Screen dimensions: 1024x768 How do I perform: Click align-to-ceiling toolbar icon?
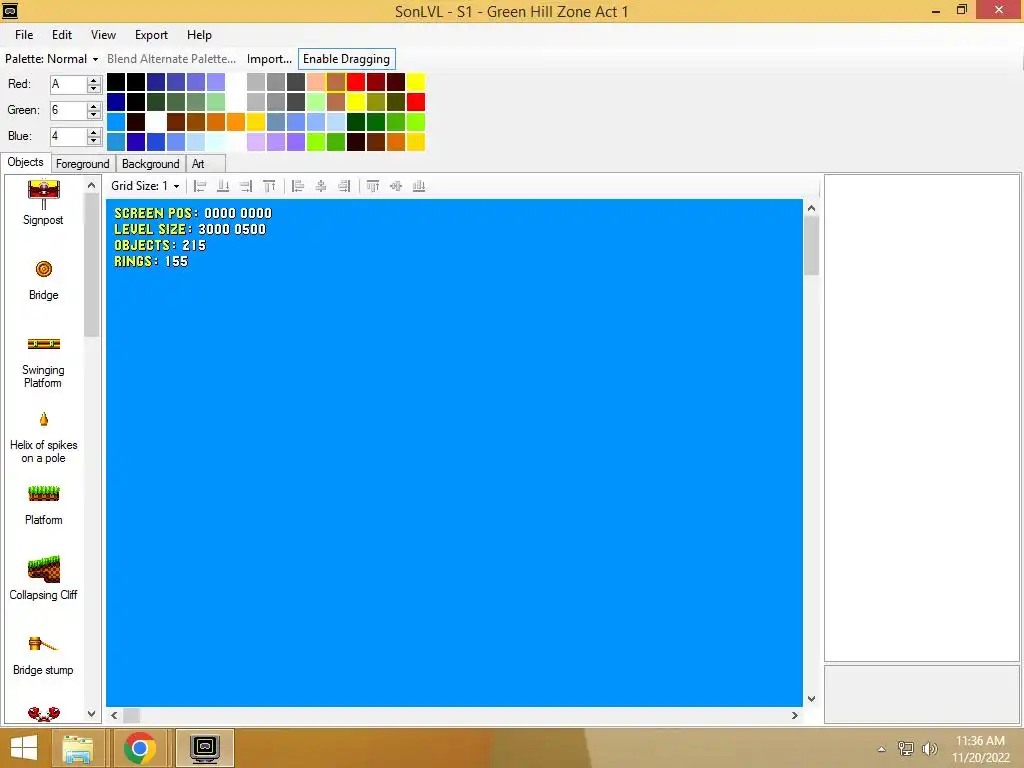tap(269, 186)
